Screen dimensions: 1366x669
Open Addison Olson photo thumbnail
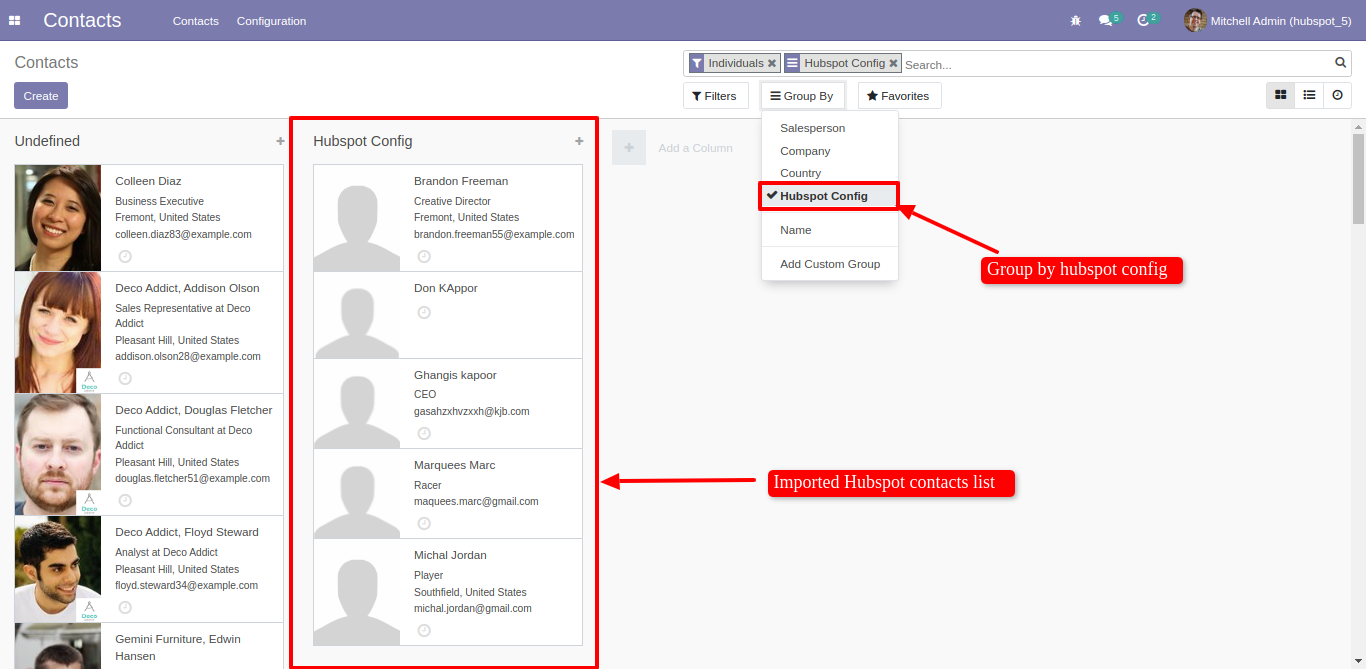click(x=58, y=332)
